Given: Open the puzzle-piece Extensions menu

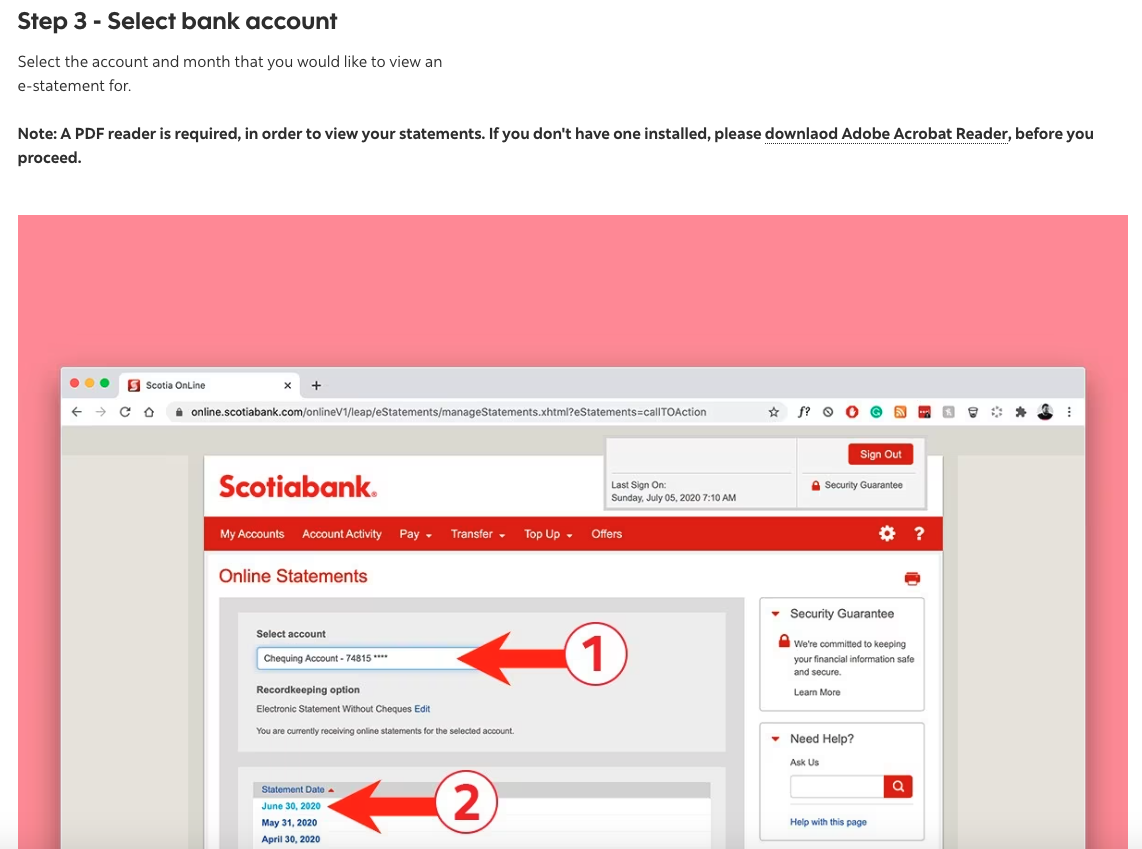Looking at the screenshot, I should coord(1020,412).
